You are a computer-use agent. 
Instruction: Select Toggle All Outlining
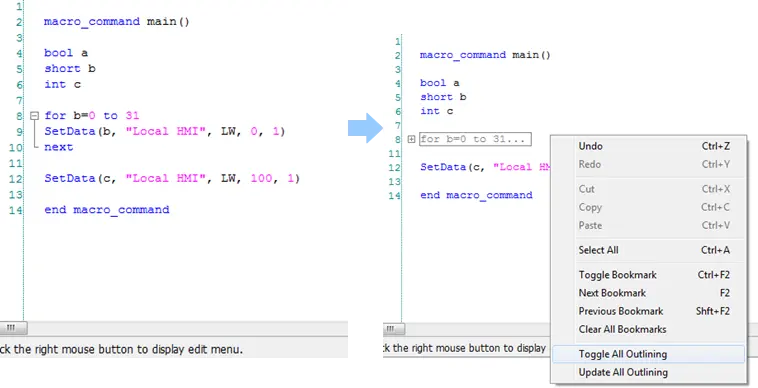pyautogui.click(x=648, y=354)
